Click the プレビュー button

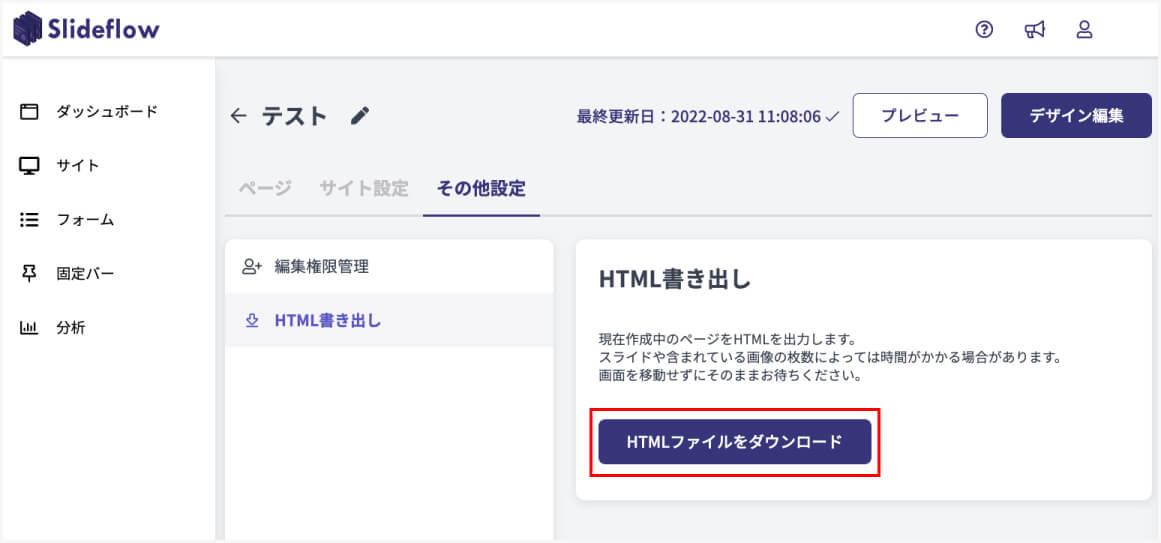click(x=920, y=116)
